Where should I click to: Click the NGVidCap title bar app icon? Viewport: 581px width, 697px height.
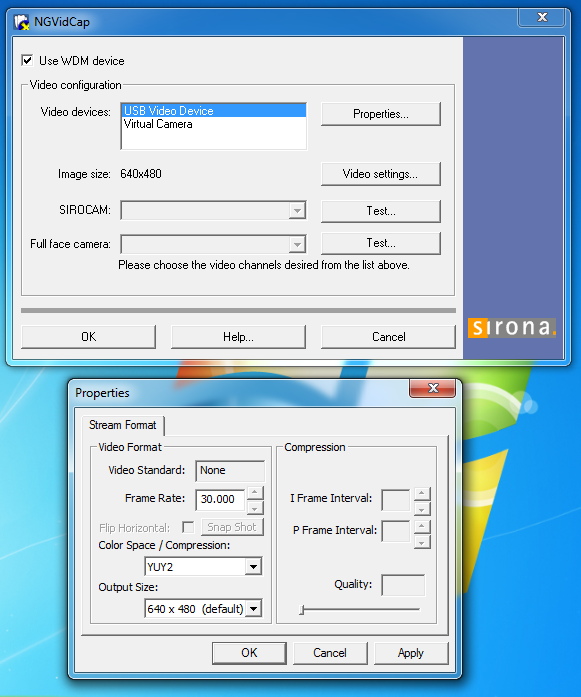click(21, 22)
